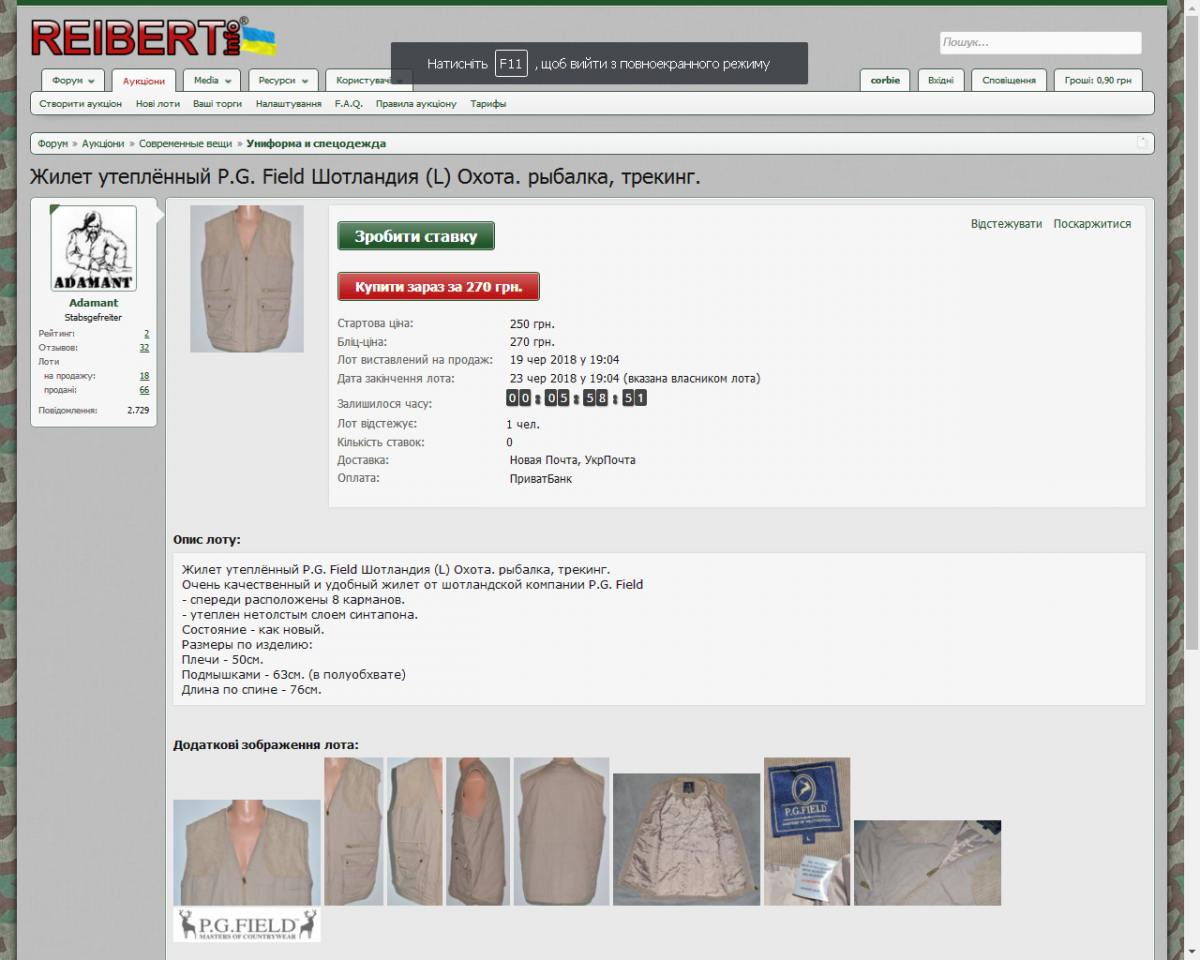The image size is (1200, 960).
Task: Open Налаштування in auction submenu
Action: [288, 104]
